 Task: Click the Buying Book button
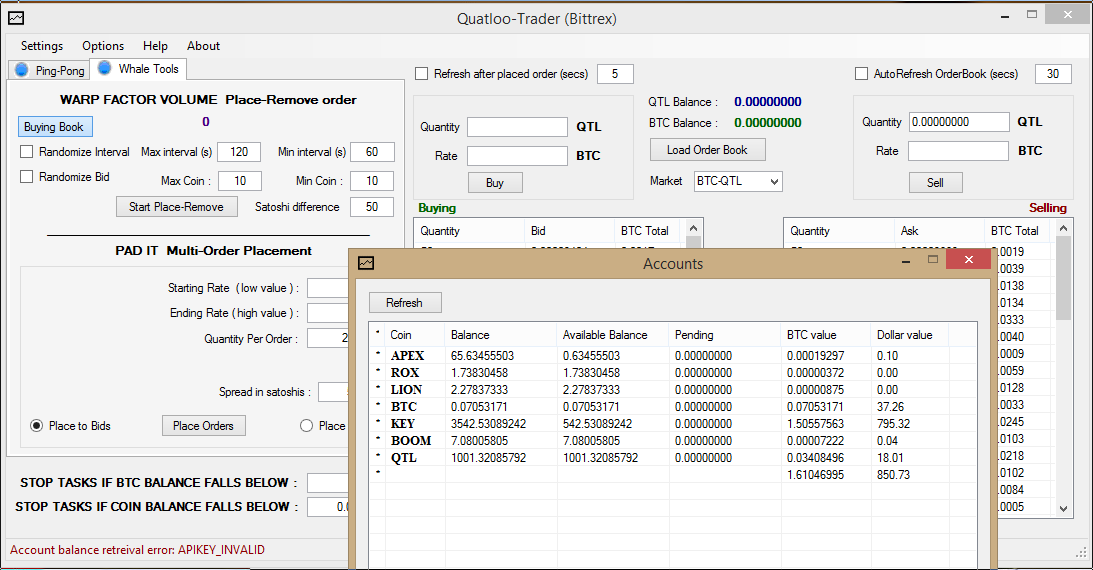55,127
